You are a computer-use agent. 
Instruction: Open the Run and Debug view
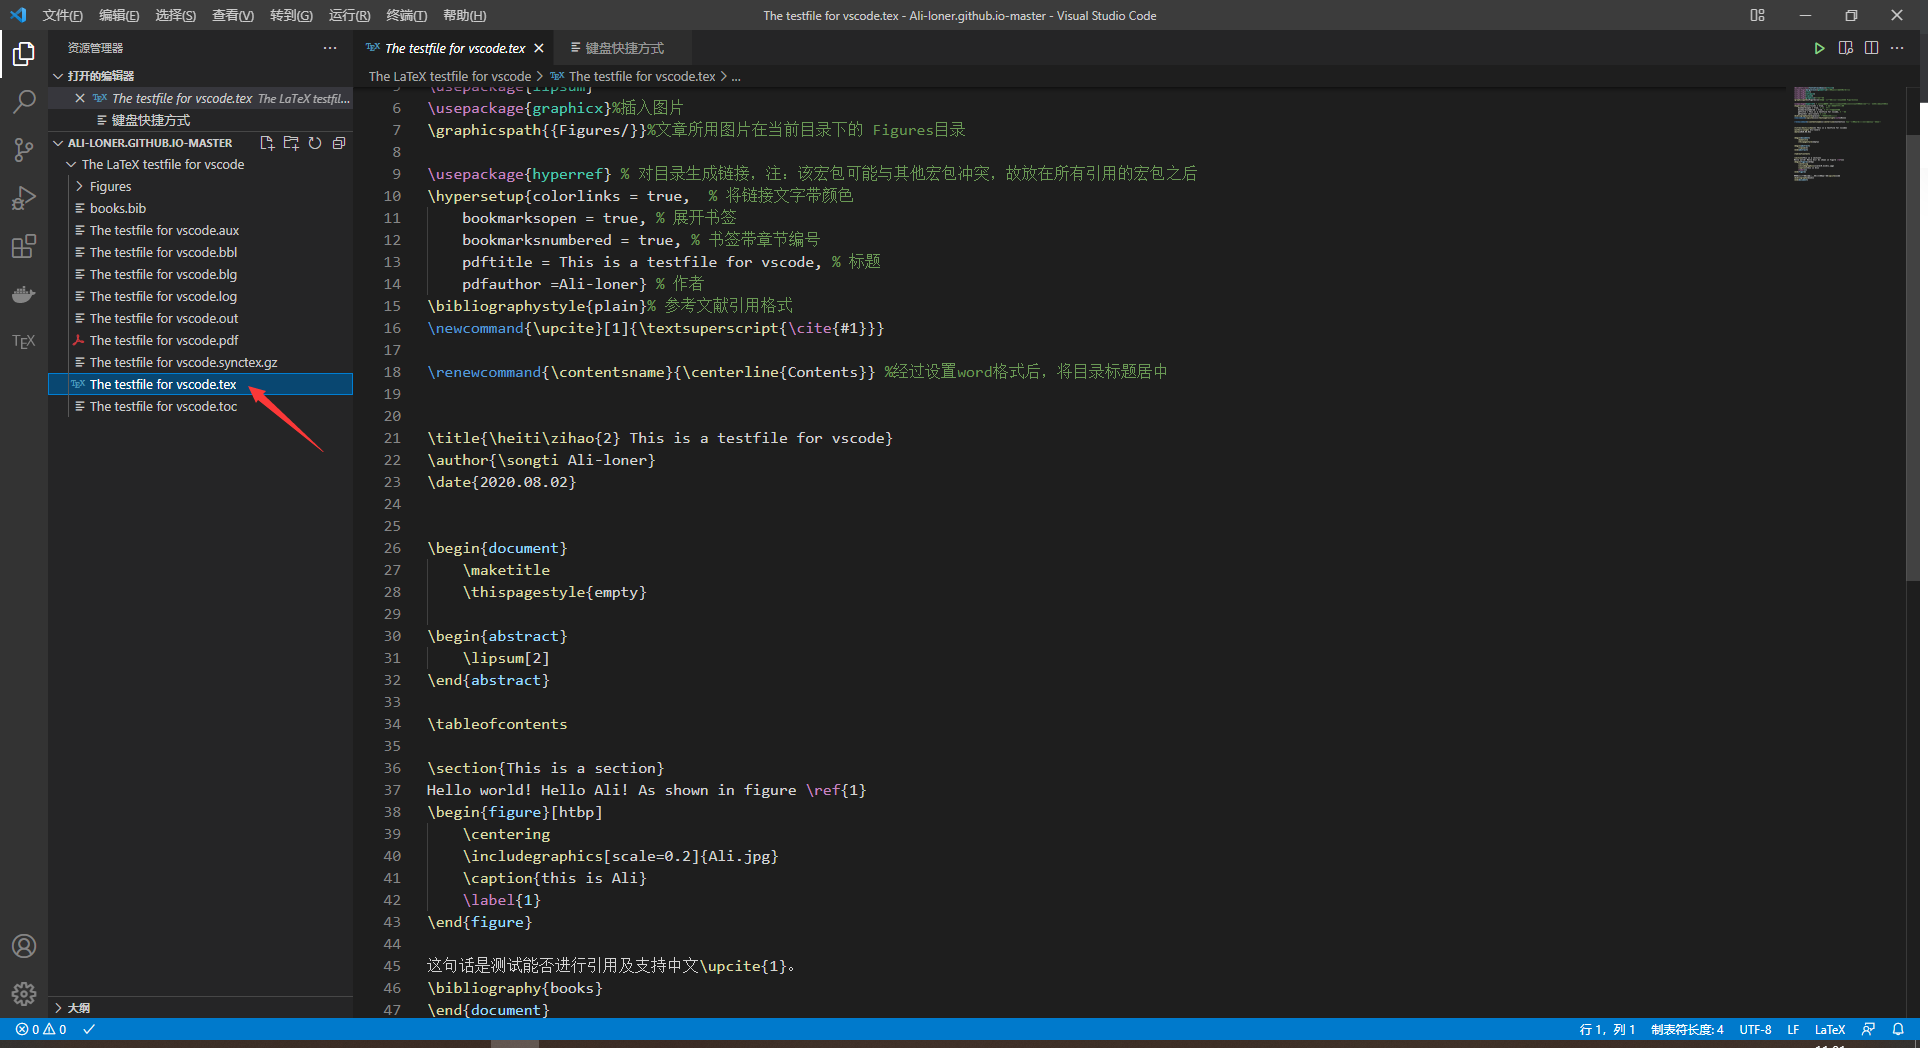(x=24, y=198)
